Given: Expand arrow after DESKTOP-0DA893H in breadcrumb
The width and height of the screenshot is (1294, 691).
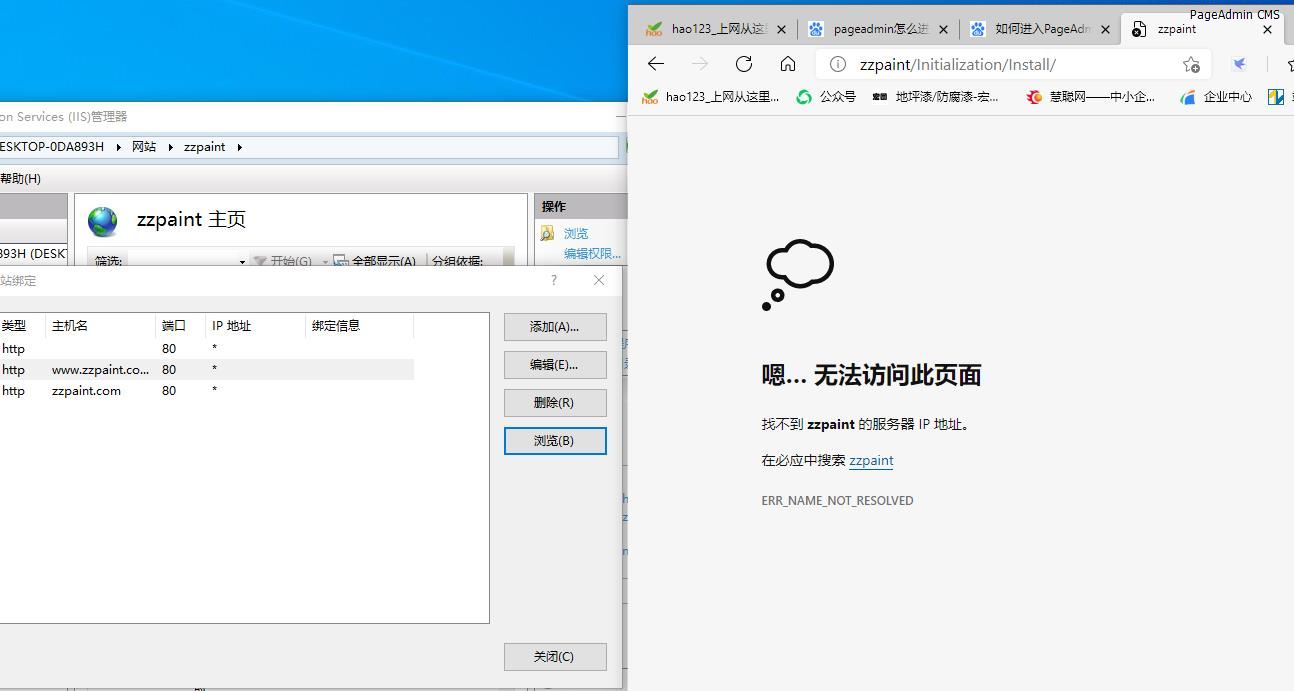Looking at the screenshot, I should 119,147.
